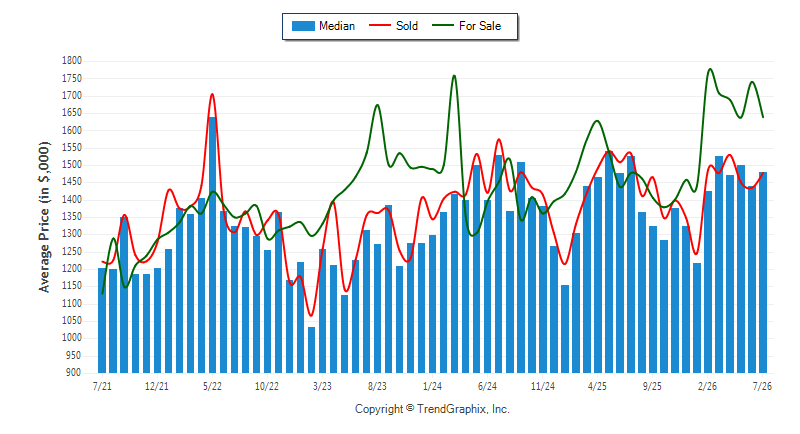Image resolution: width=800 pixels, height=434 pixels.
Task: Toggle the Sold series legend entry
Action: click(x=393, y=26)
